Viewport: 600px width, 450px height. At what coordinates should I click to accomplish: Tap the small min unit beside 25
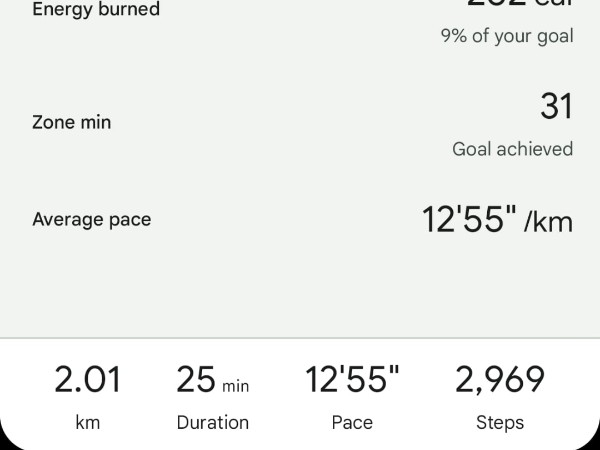pos(236,386)
